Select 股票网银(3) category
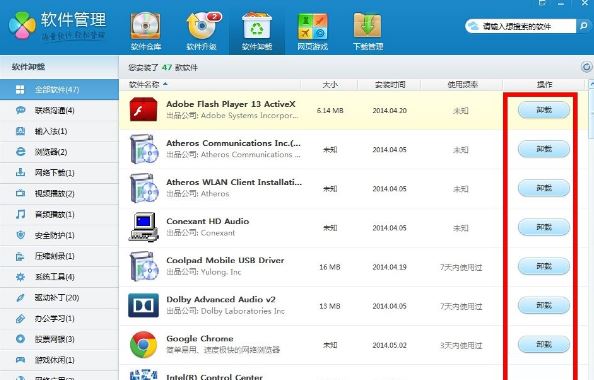The height and width of the screenshot is (380, 594). [x=59, y=339]
